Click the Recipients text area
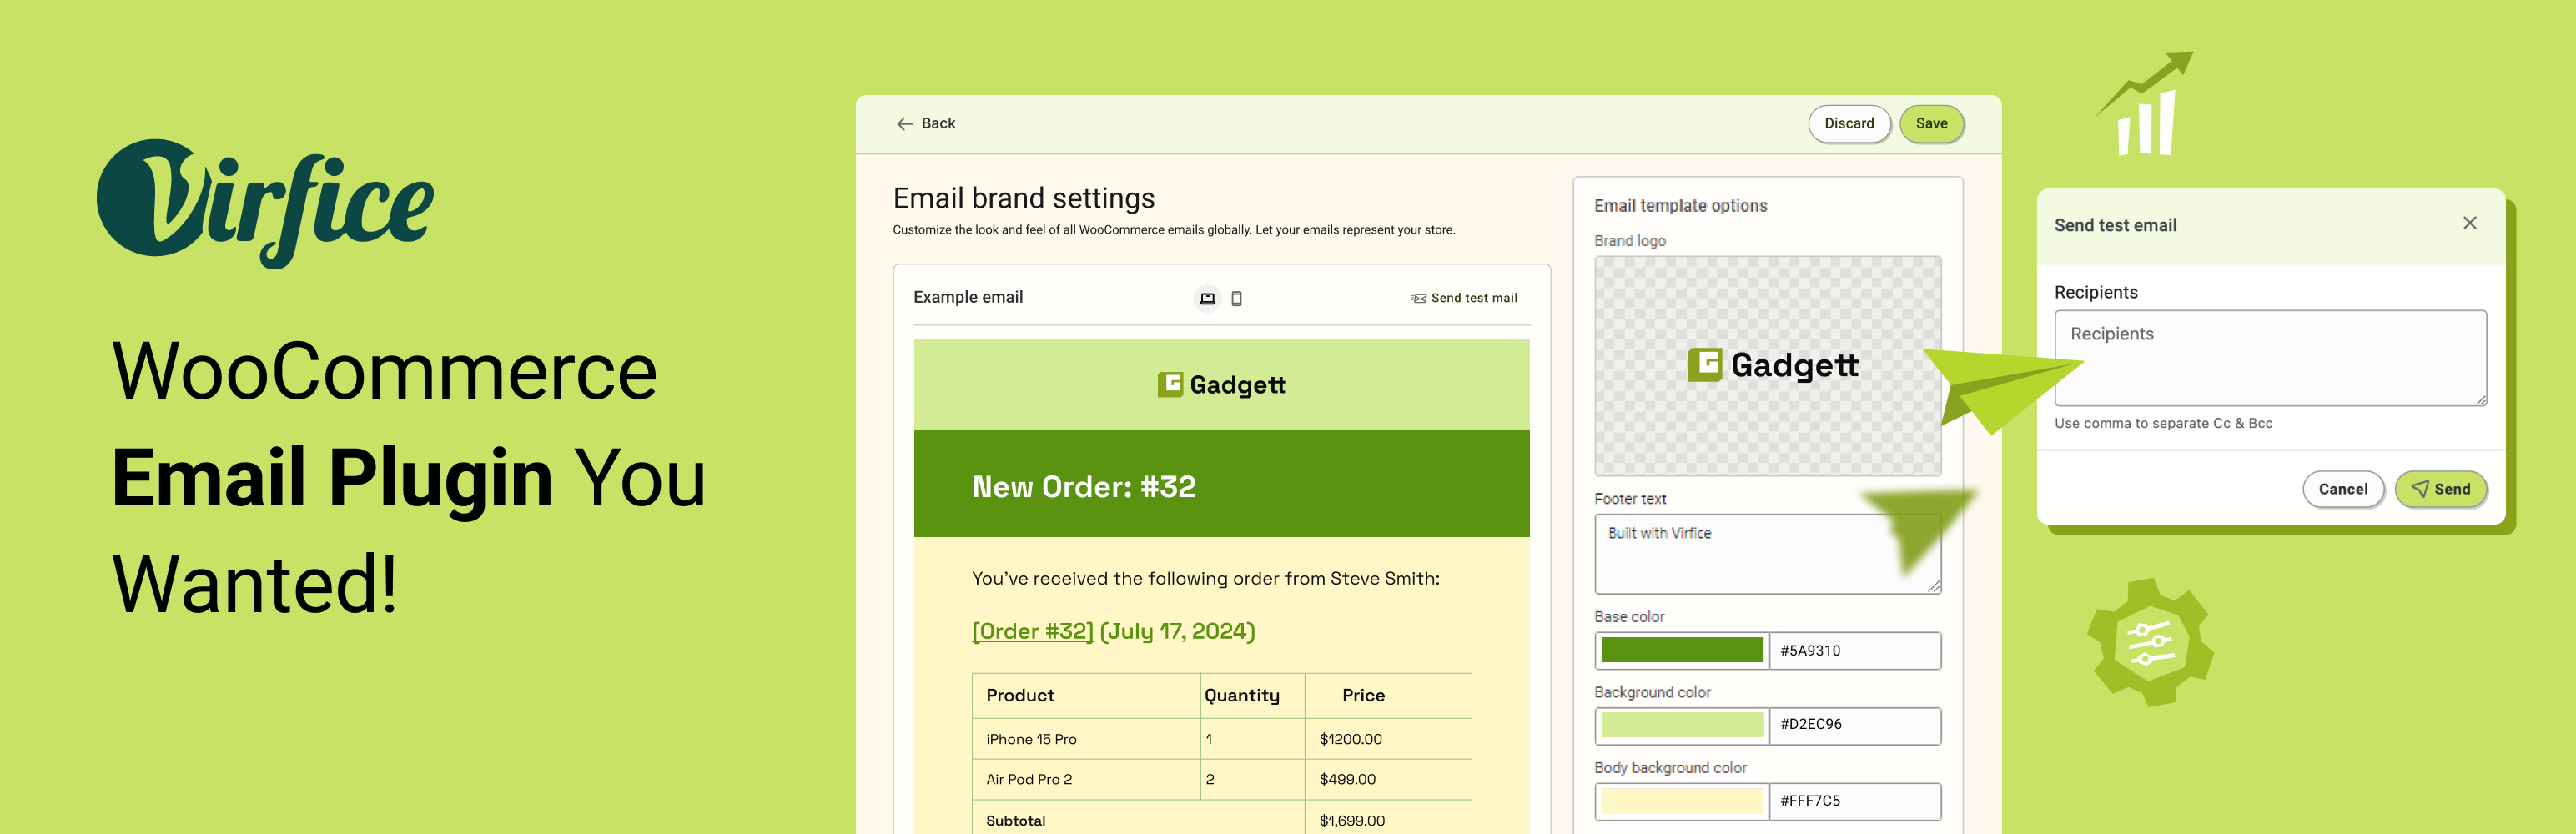This screenshot has width=2576, height=834. coord(2270,358)
